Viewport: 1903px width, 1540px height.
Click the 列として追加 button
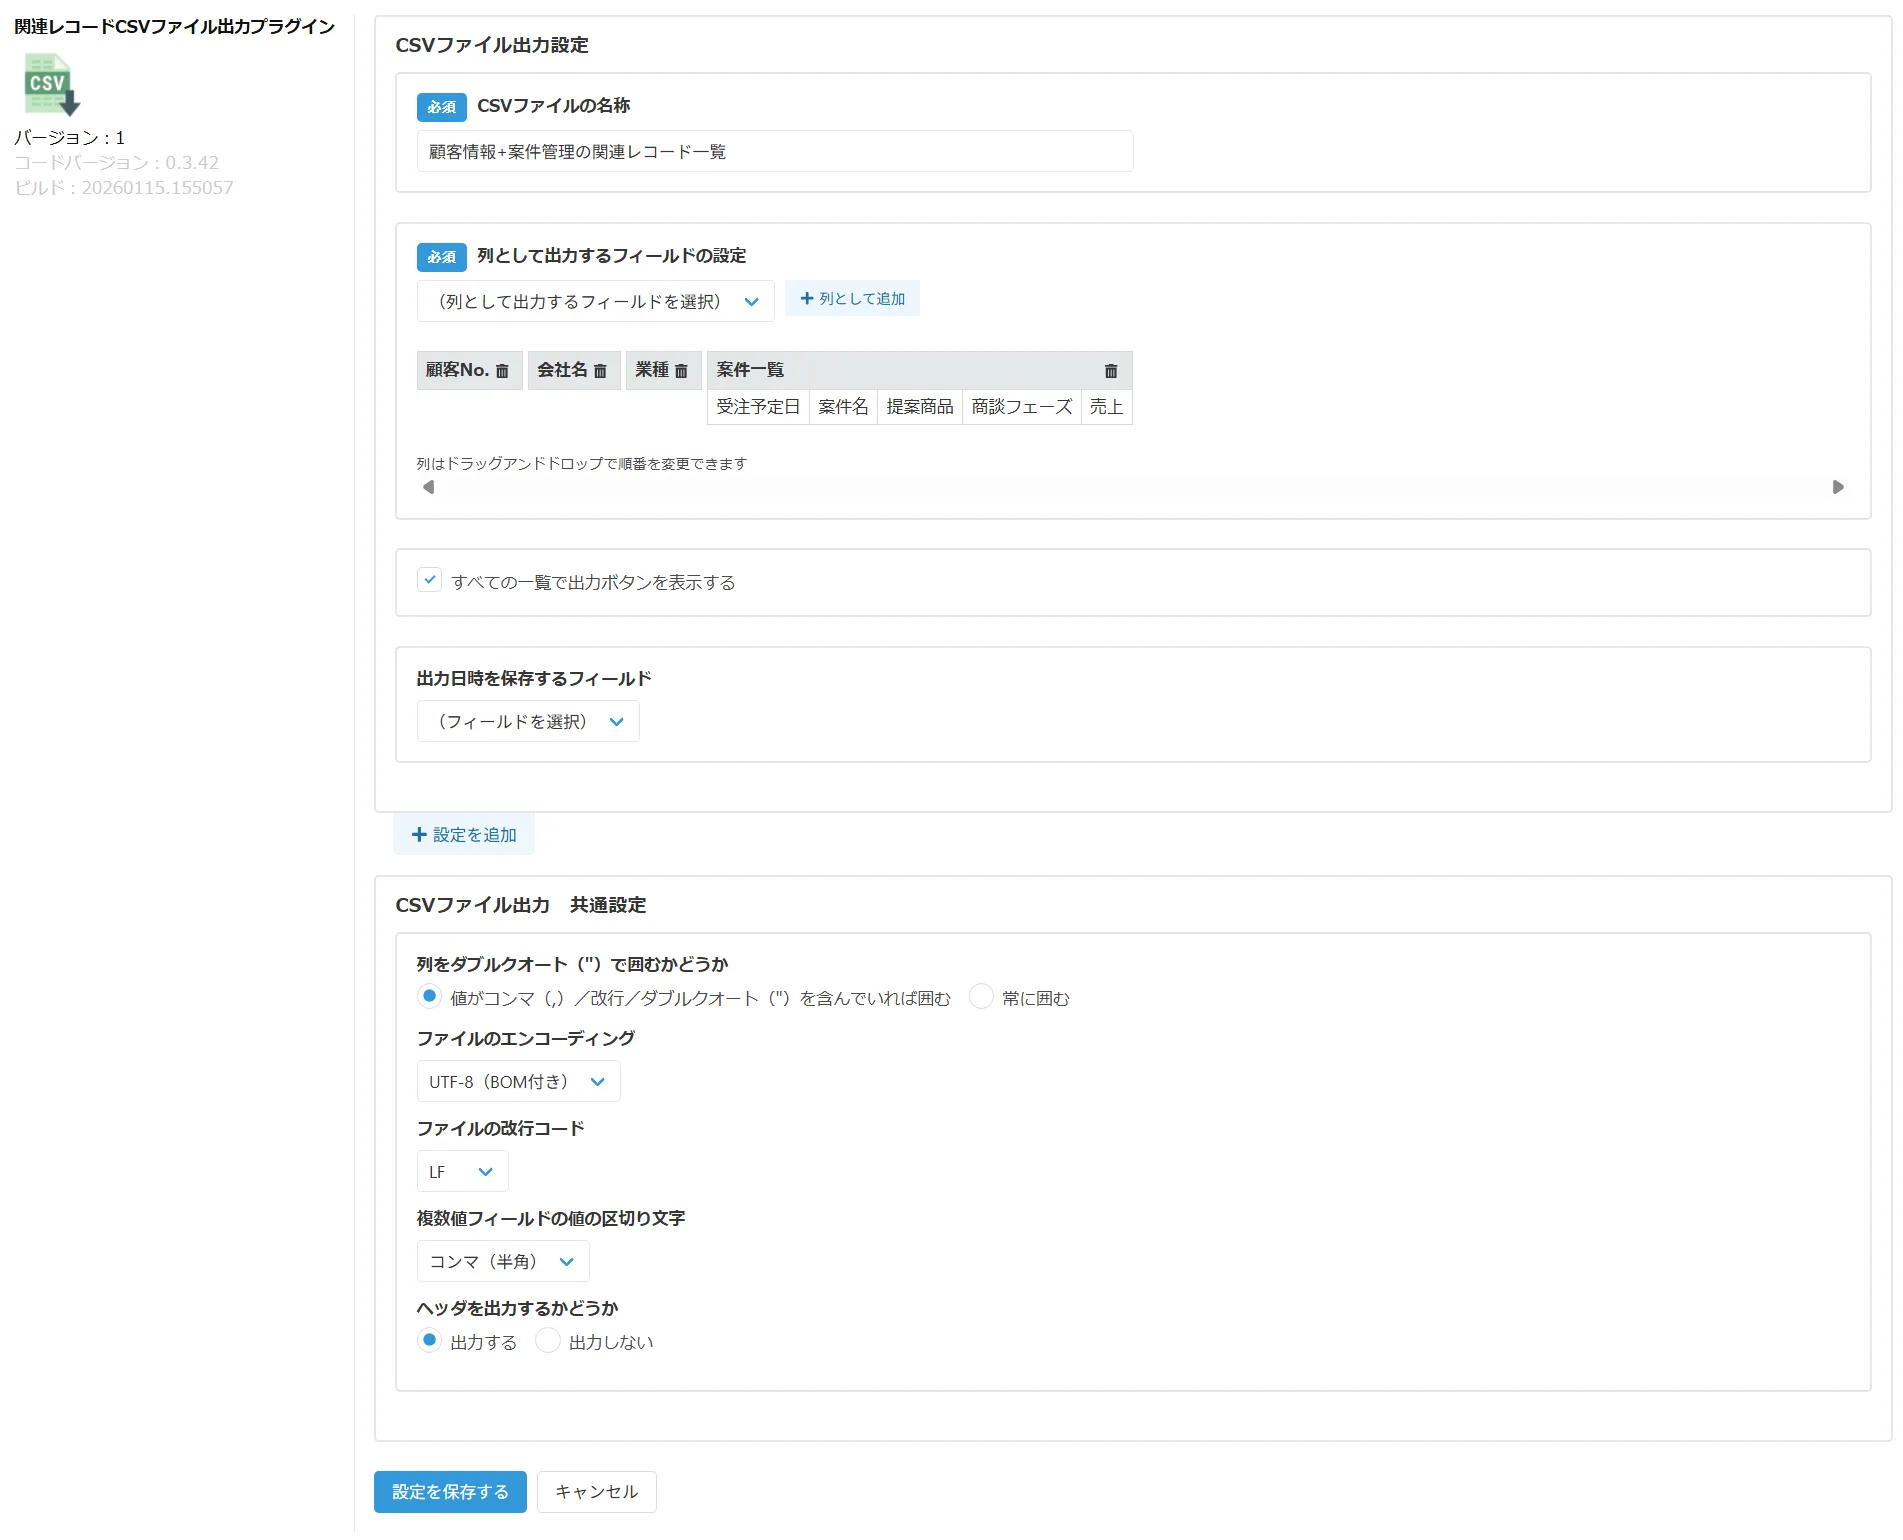pos(852,298)
